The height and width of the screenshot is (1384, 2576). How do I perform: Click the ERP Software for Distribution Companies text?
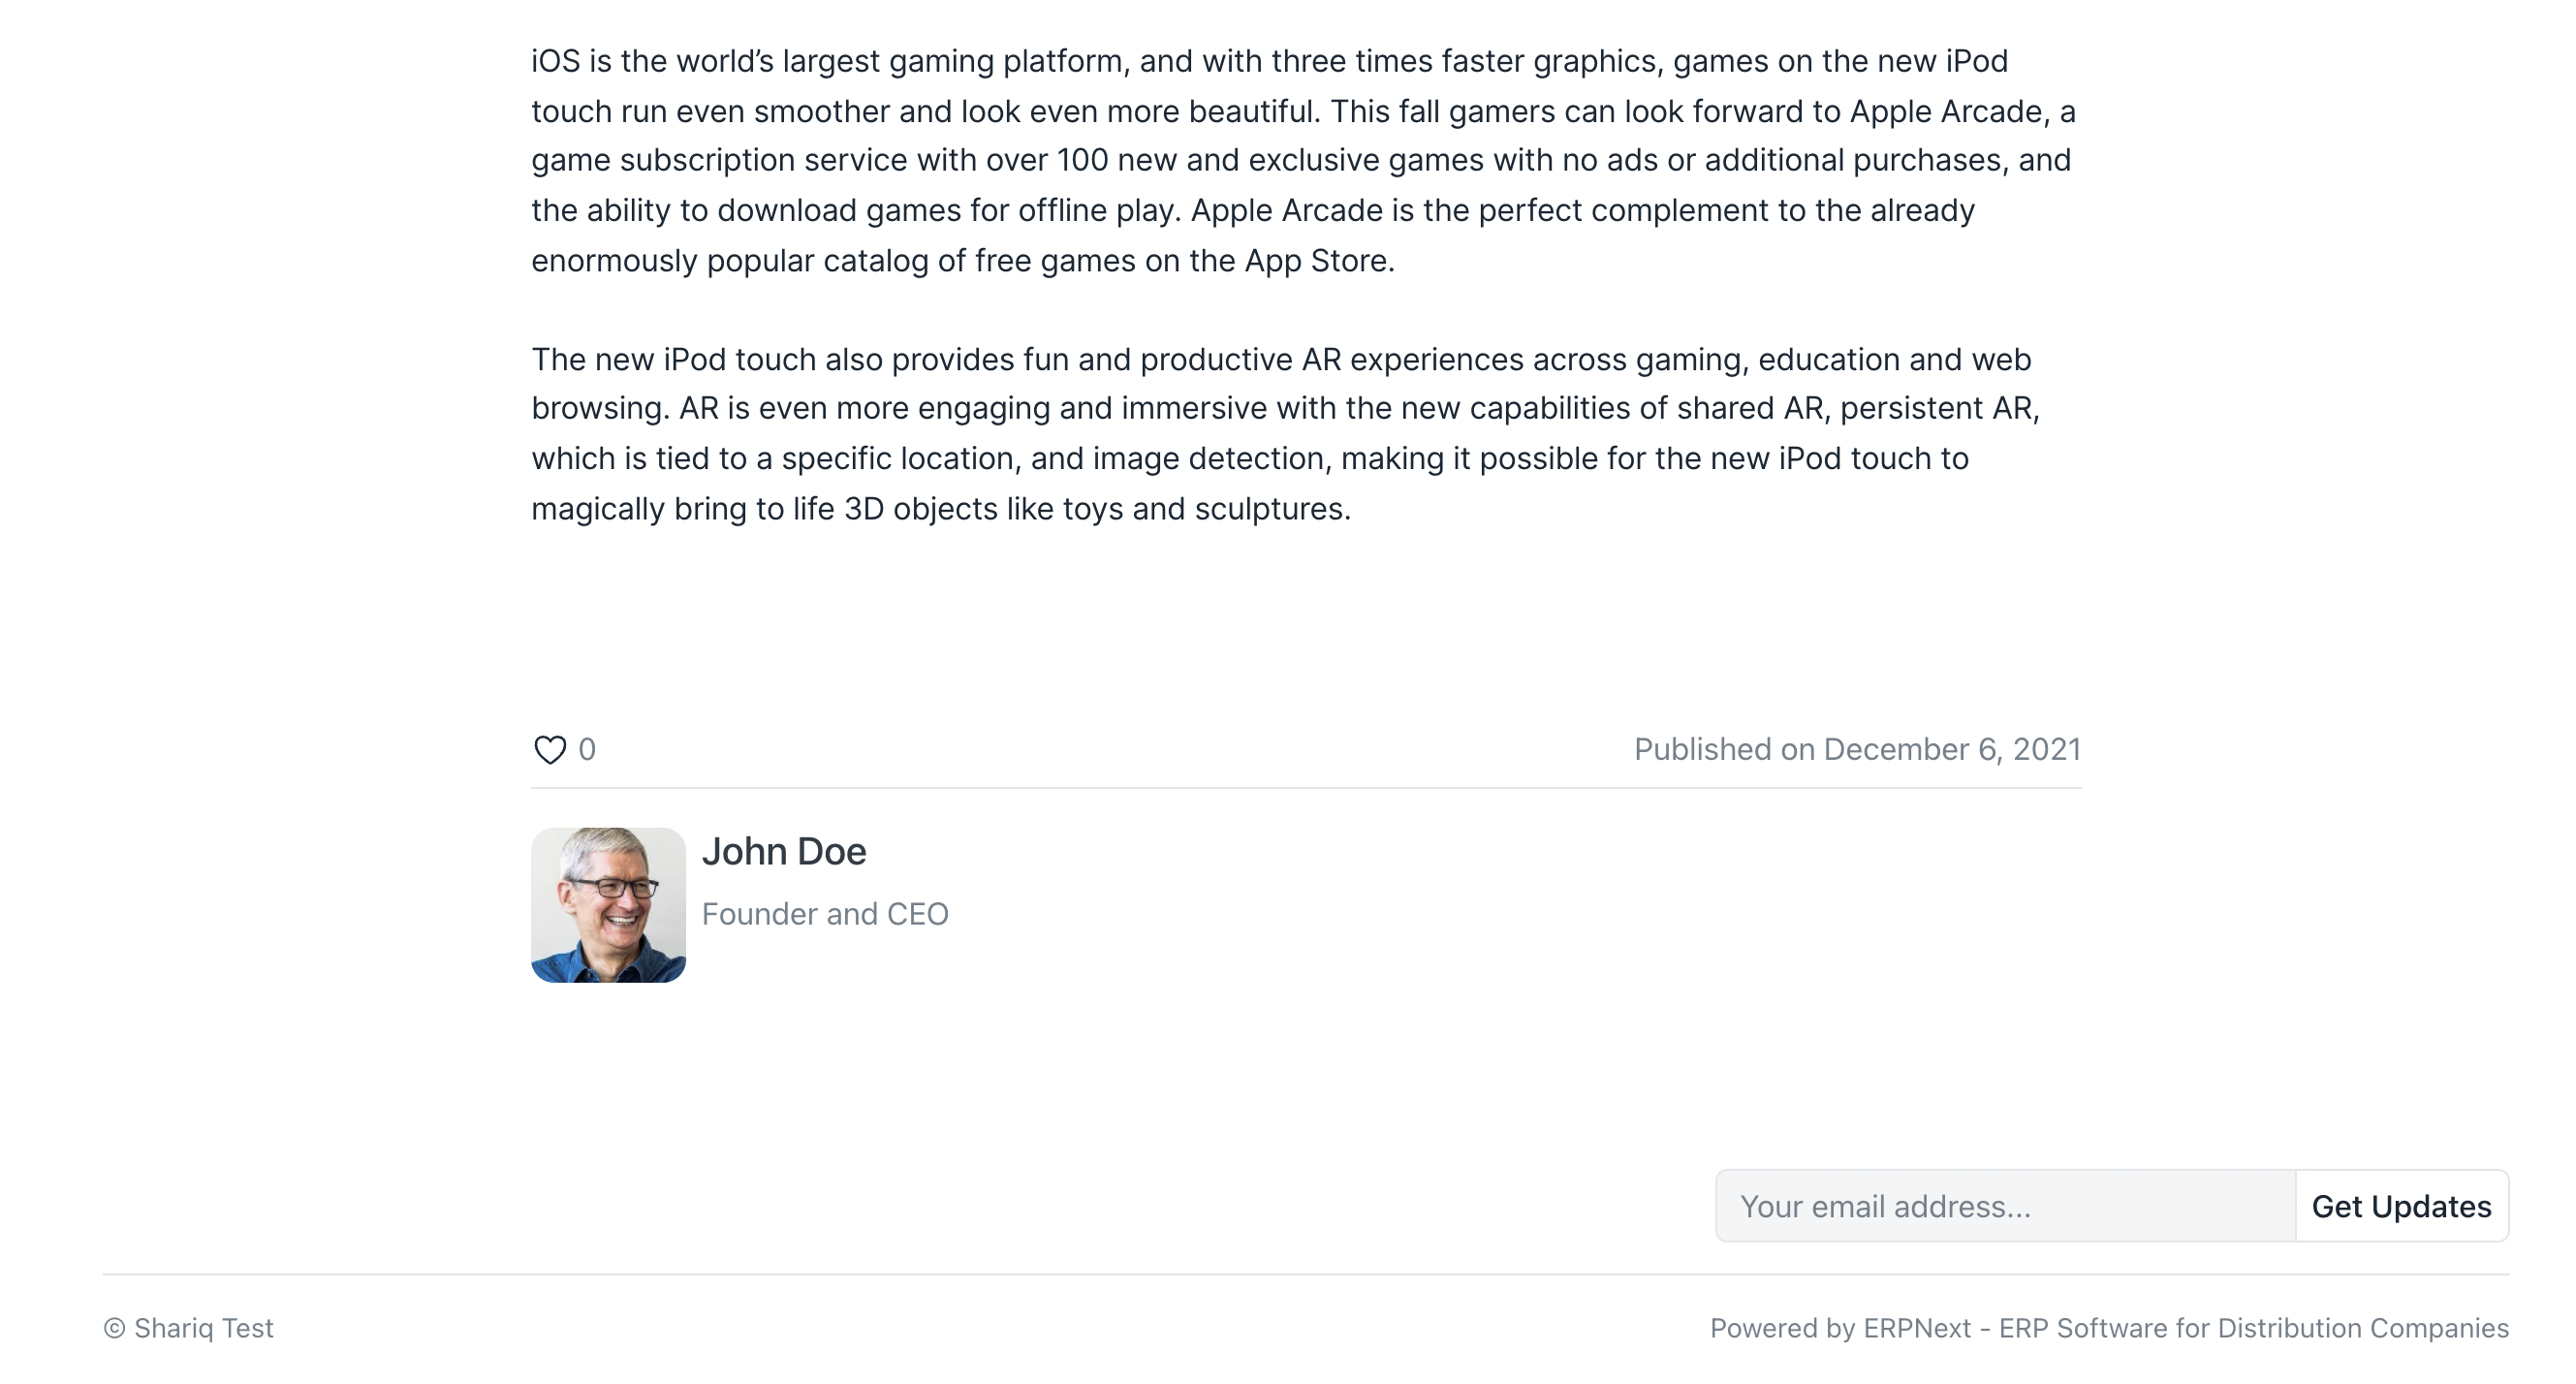2253,1328
